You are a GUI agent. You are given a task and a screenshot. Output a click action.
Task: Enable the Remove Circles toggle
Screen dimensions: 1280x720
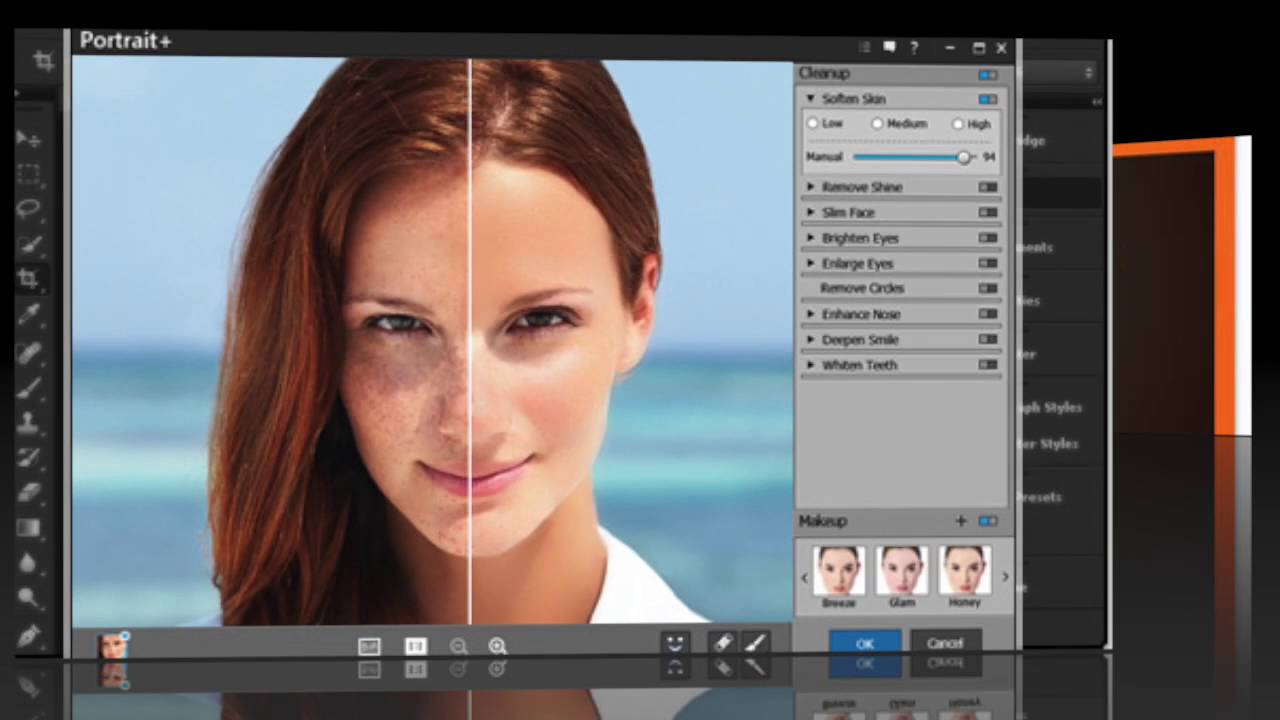click(988, 288)
